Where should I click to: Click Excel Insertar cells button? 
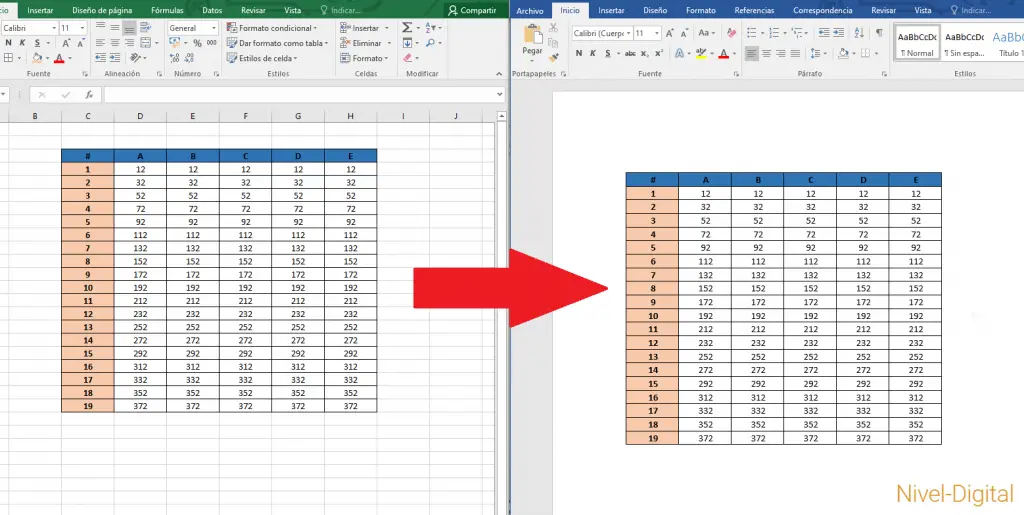365,28
